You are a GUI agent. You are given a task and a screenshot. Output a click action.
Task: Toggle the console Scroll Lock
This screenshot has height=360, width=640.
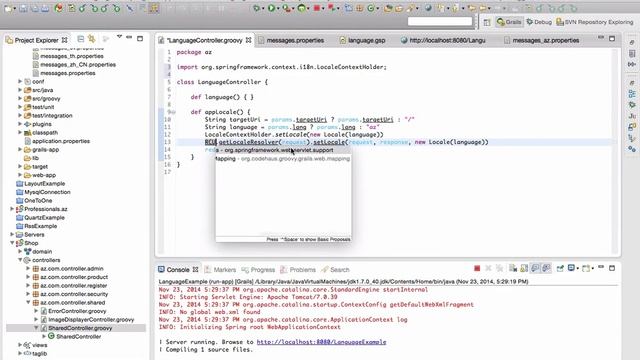click(x=524, y=268)
